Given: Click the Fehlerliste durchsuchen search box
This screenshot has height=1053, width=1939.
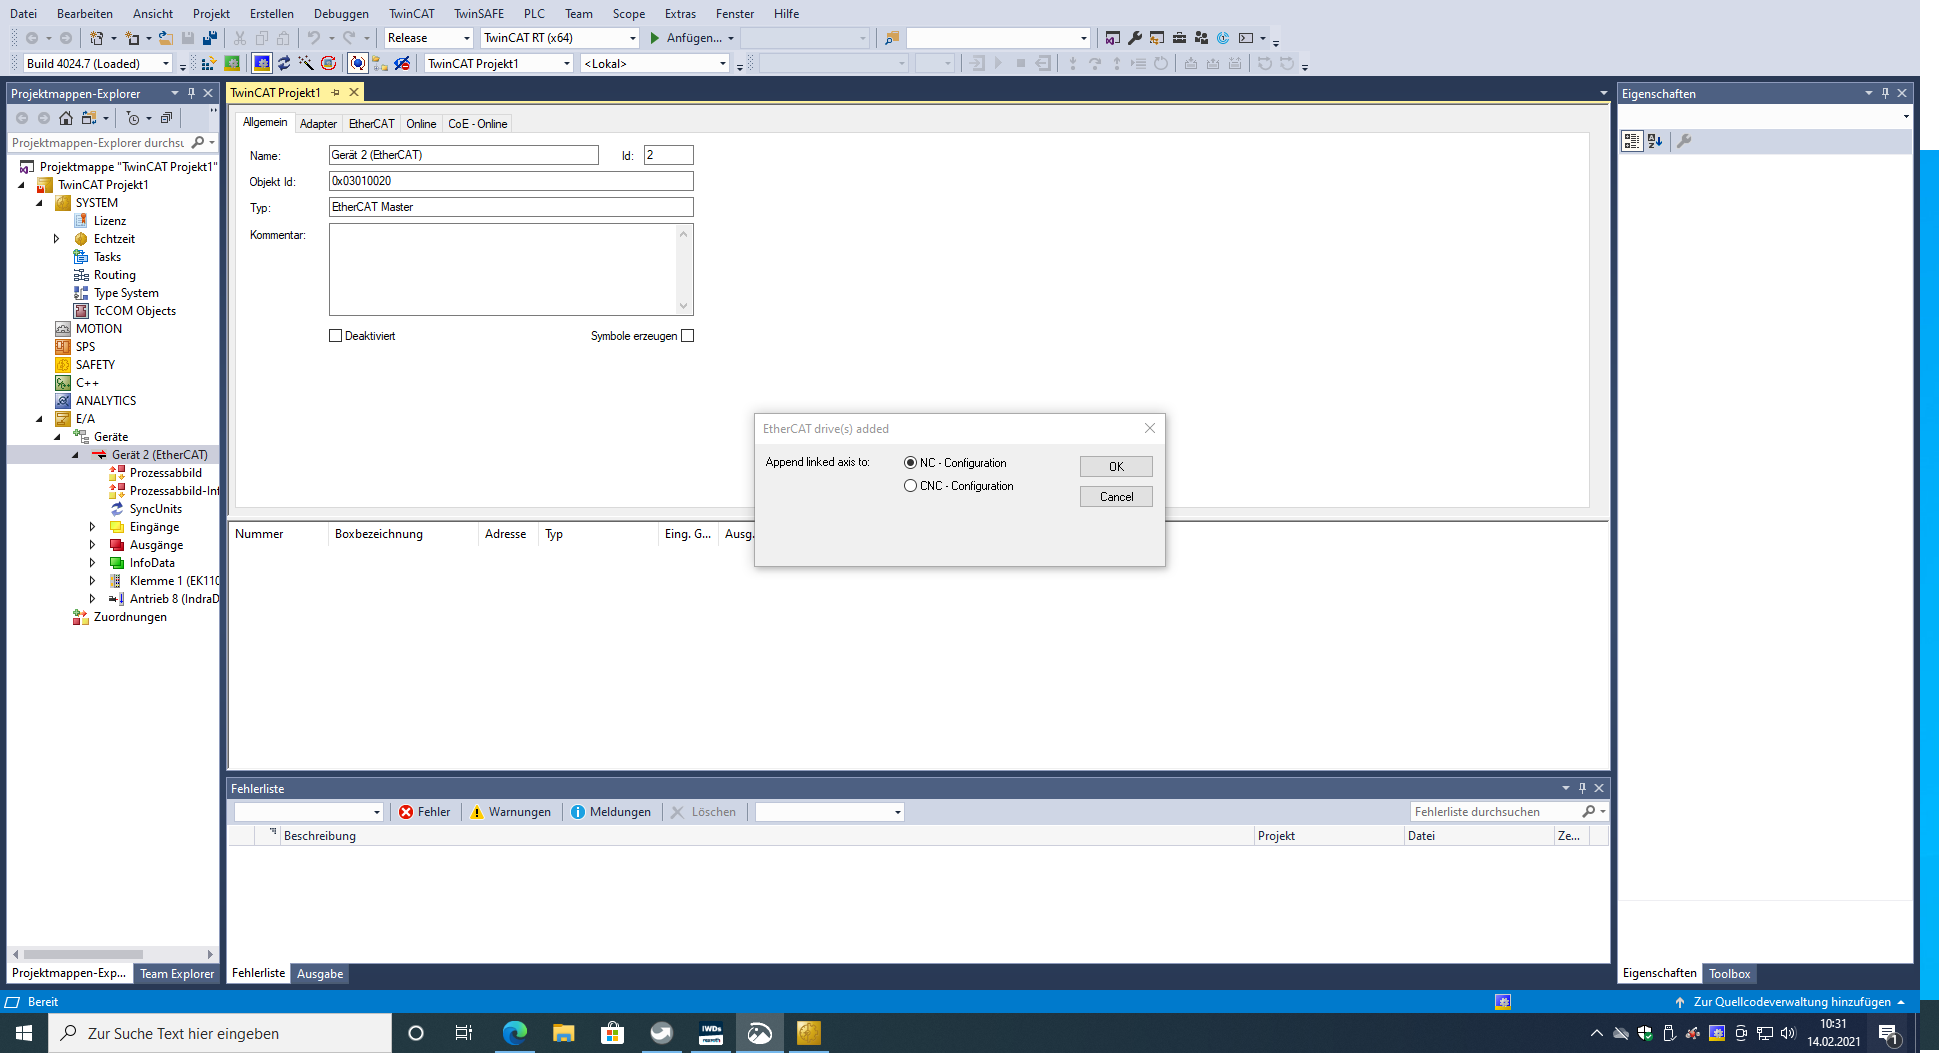Looking at the screenshot, I should pyautogui.click(x=1495, y=812).
